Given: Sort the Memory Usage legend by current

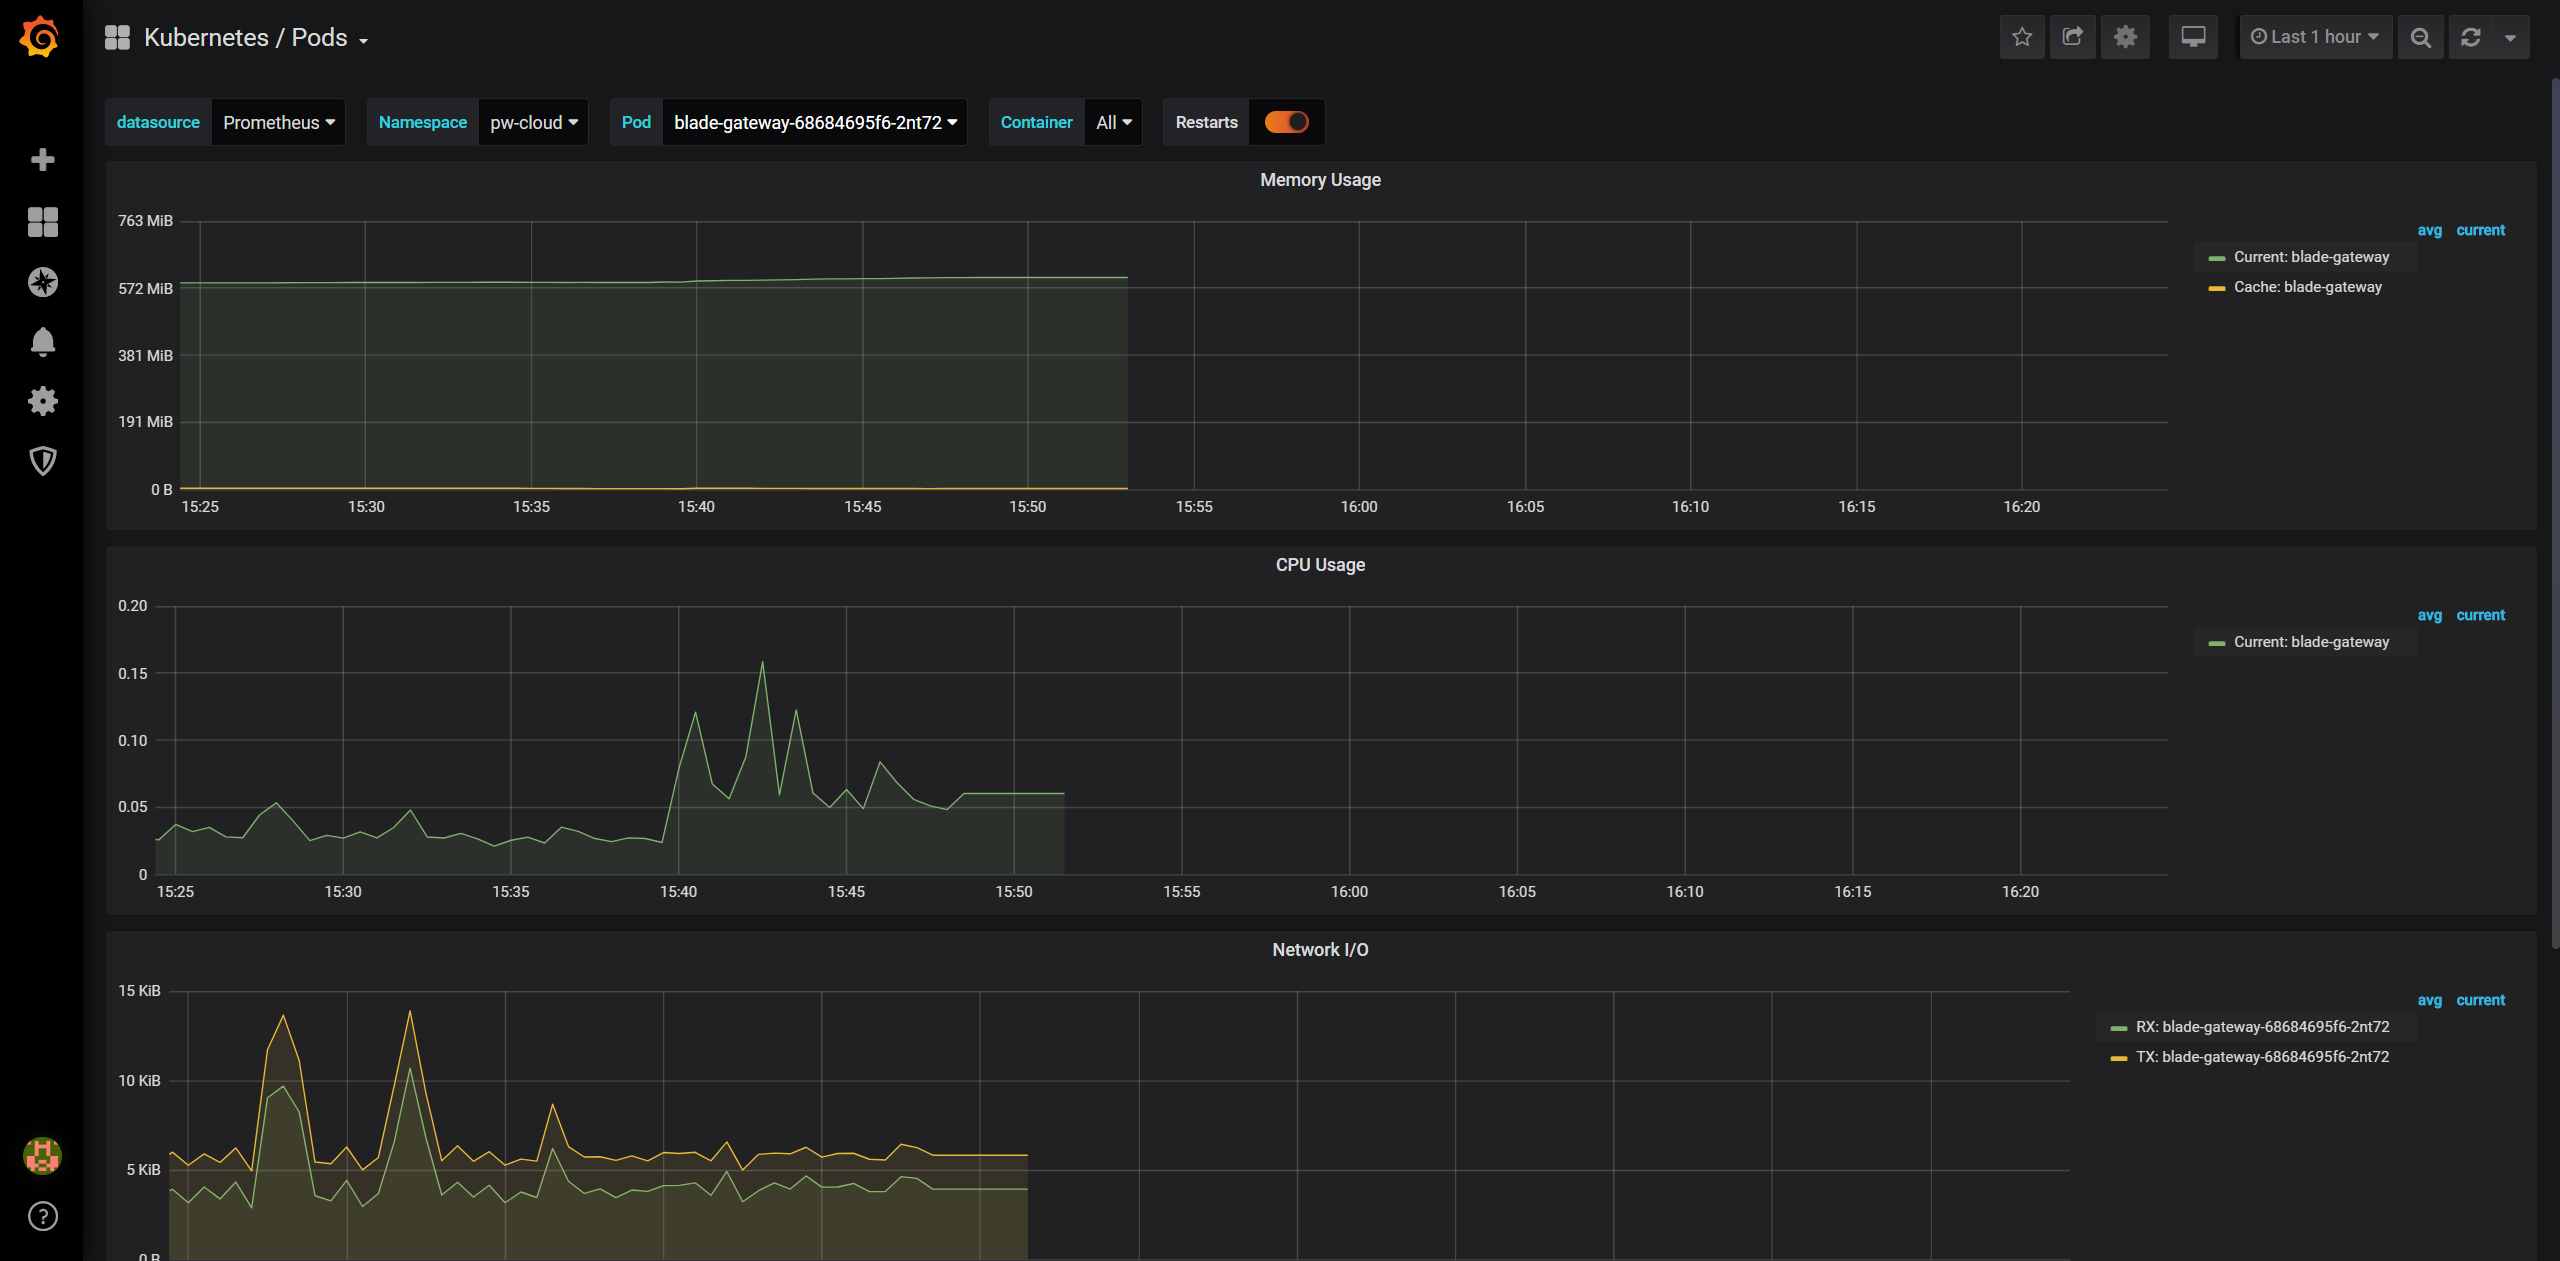Looking at the screenshot, I should (2480, 230).
